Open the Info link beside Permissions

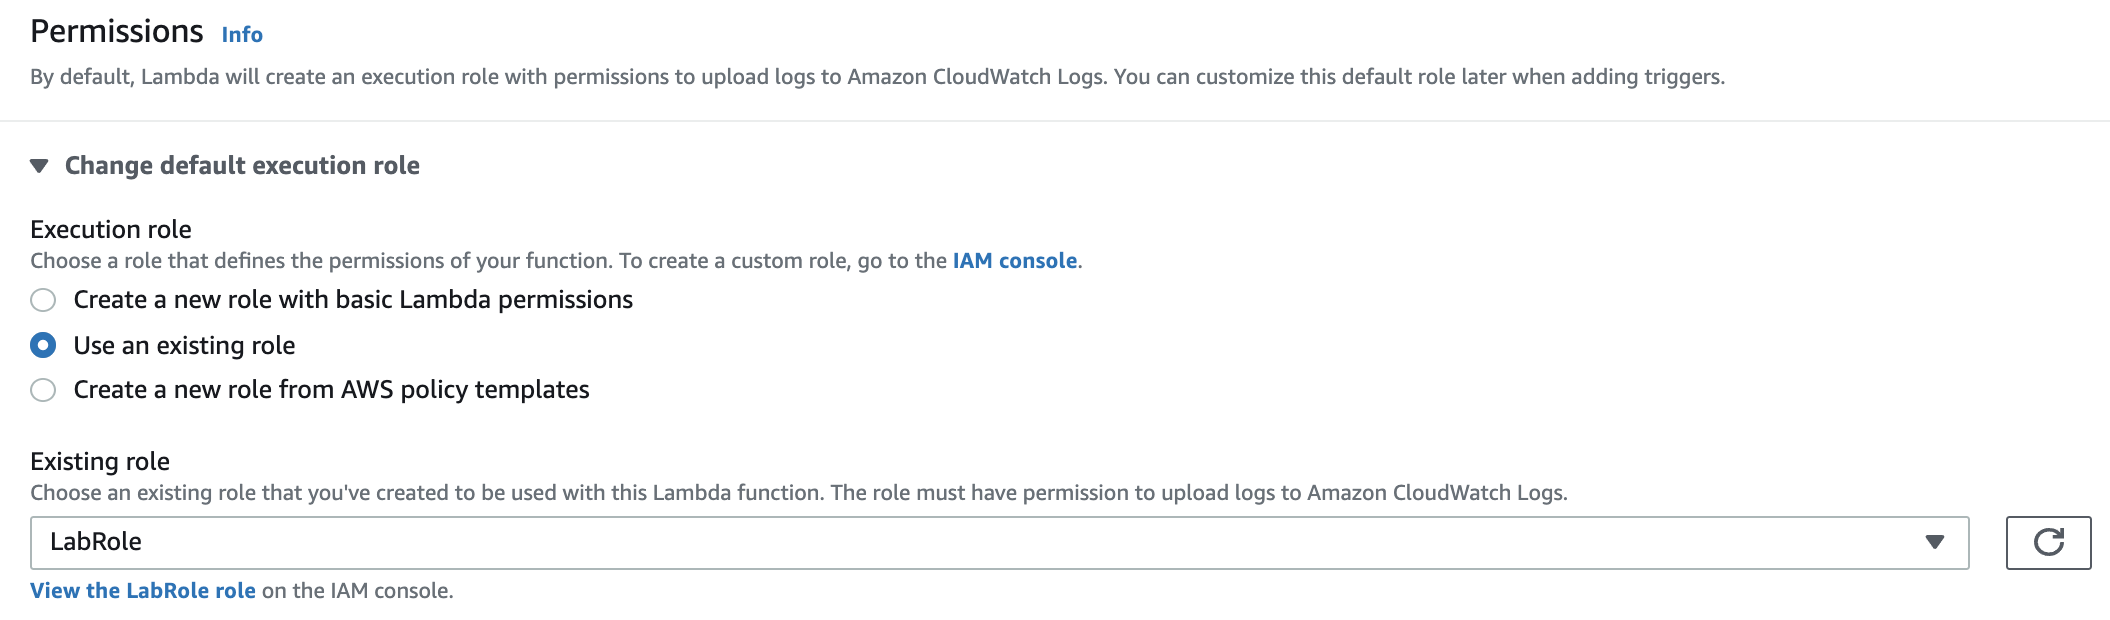click(x=242, y=35)
